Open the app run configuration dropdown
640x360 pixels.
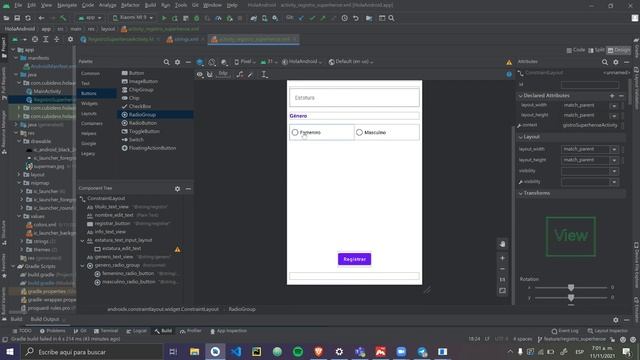[89, 18]
